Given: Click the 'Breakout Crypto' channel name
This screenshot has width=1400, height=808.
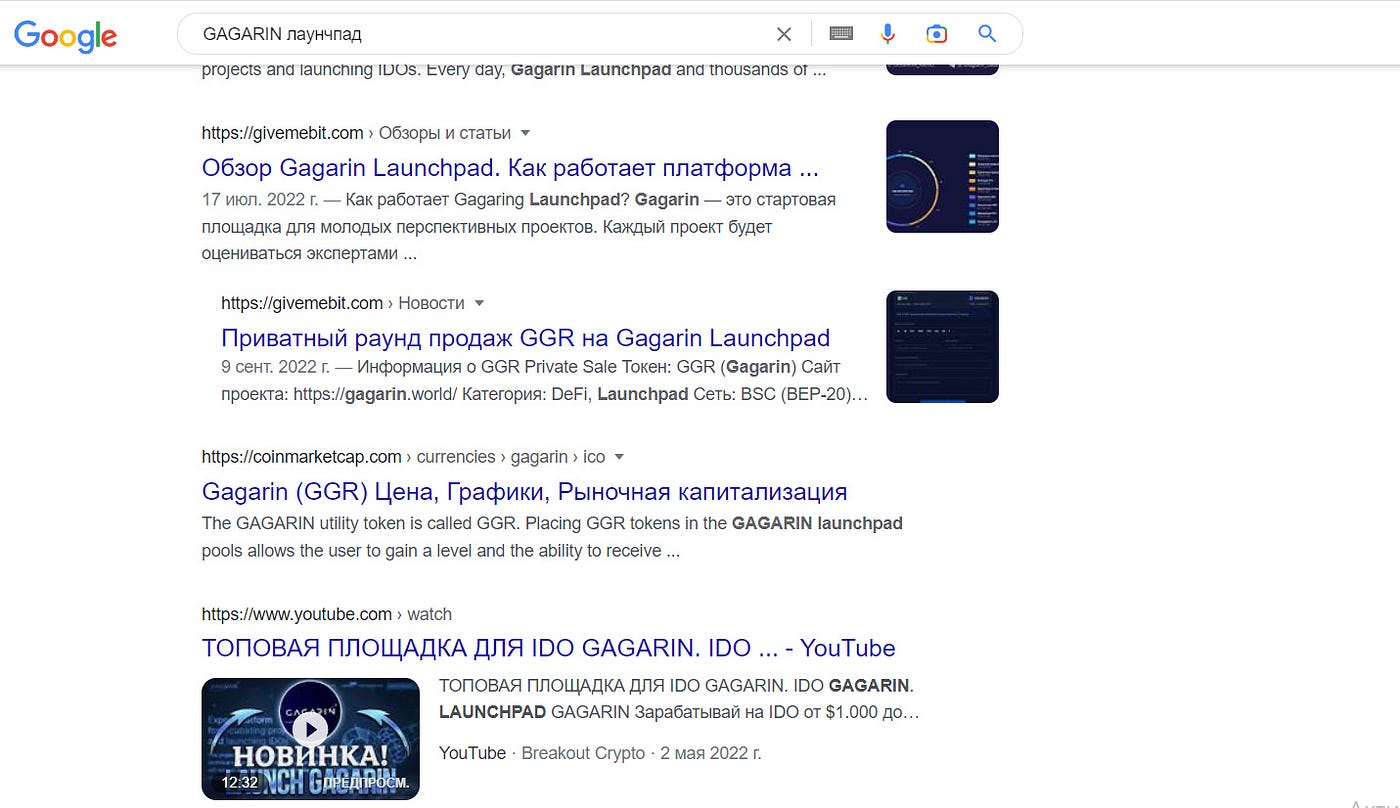Looking at the screenshot, I should pyautogui.click(x=582, y=752).
